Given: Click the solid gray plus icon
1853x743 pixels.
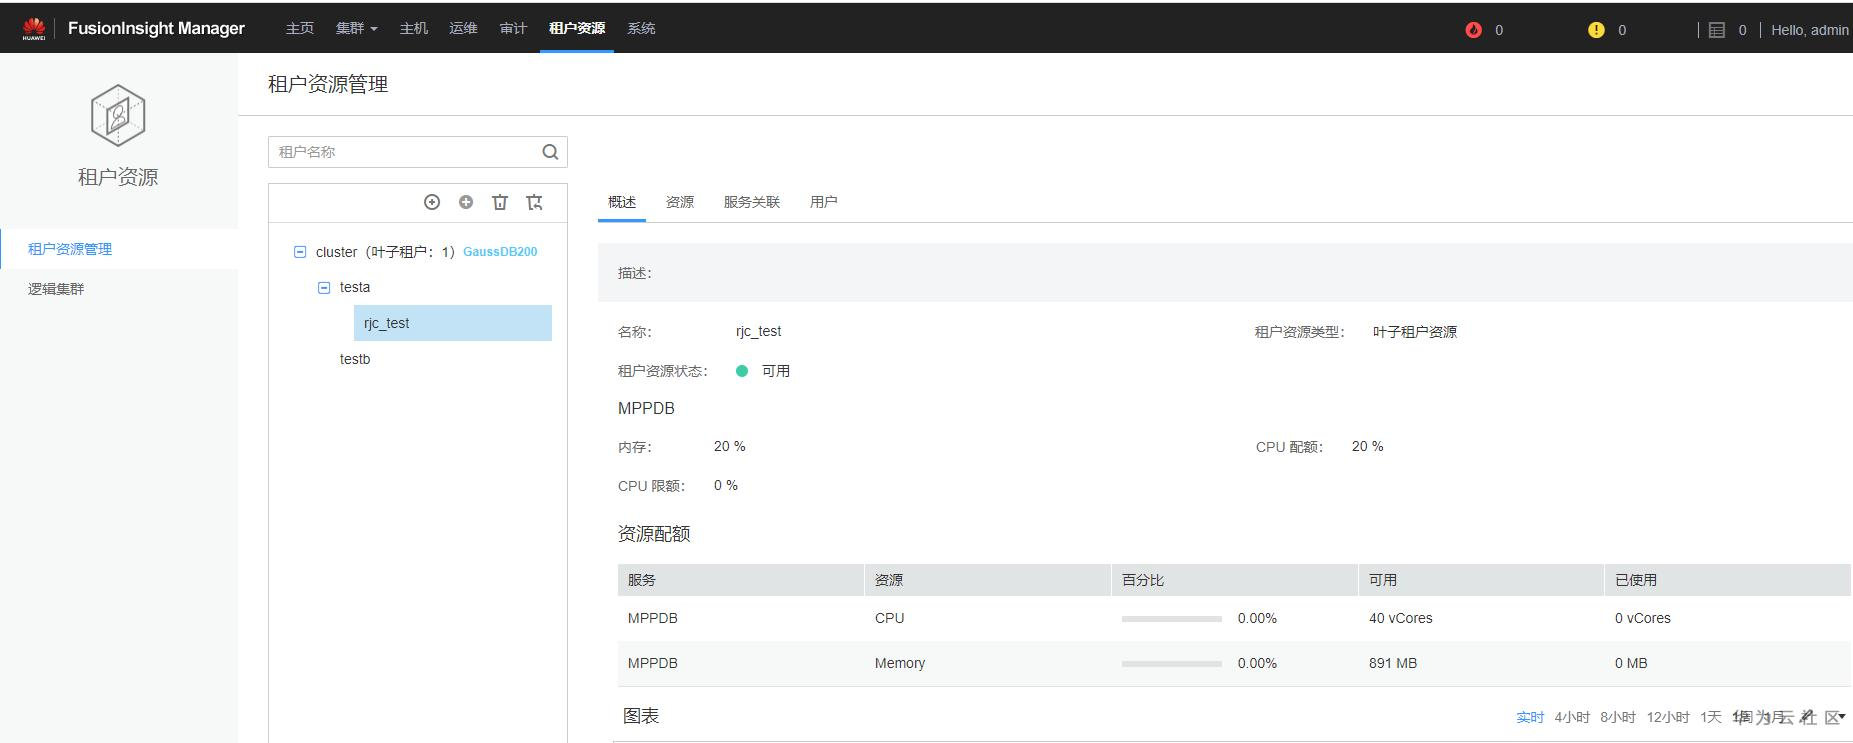Looking at the screenshot, I should point(466,202).
